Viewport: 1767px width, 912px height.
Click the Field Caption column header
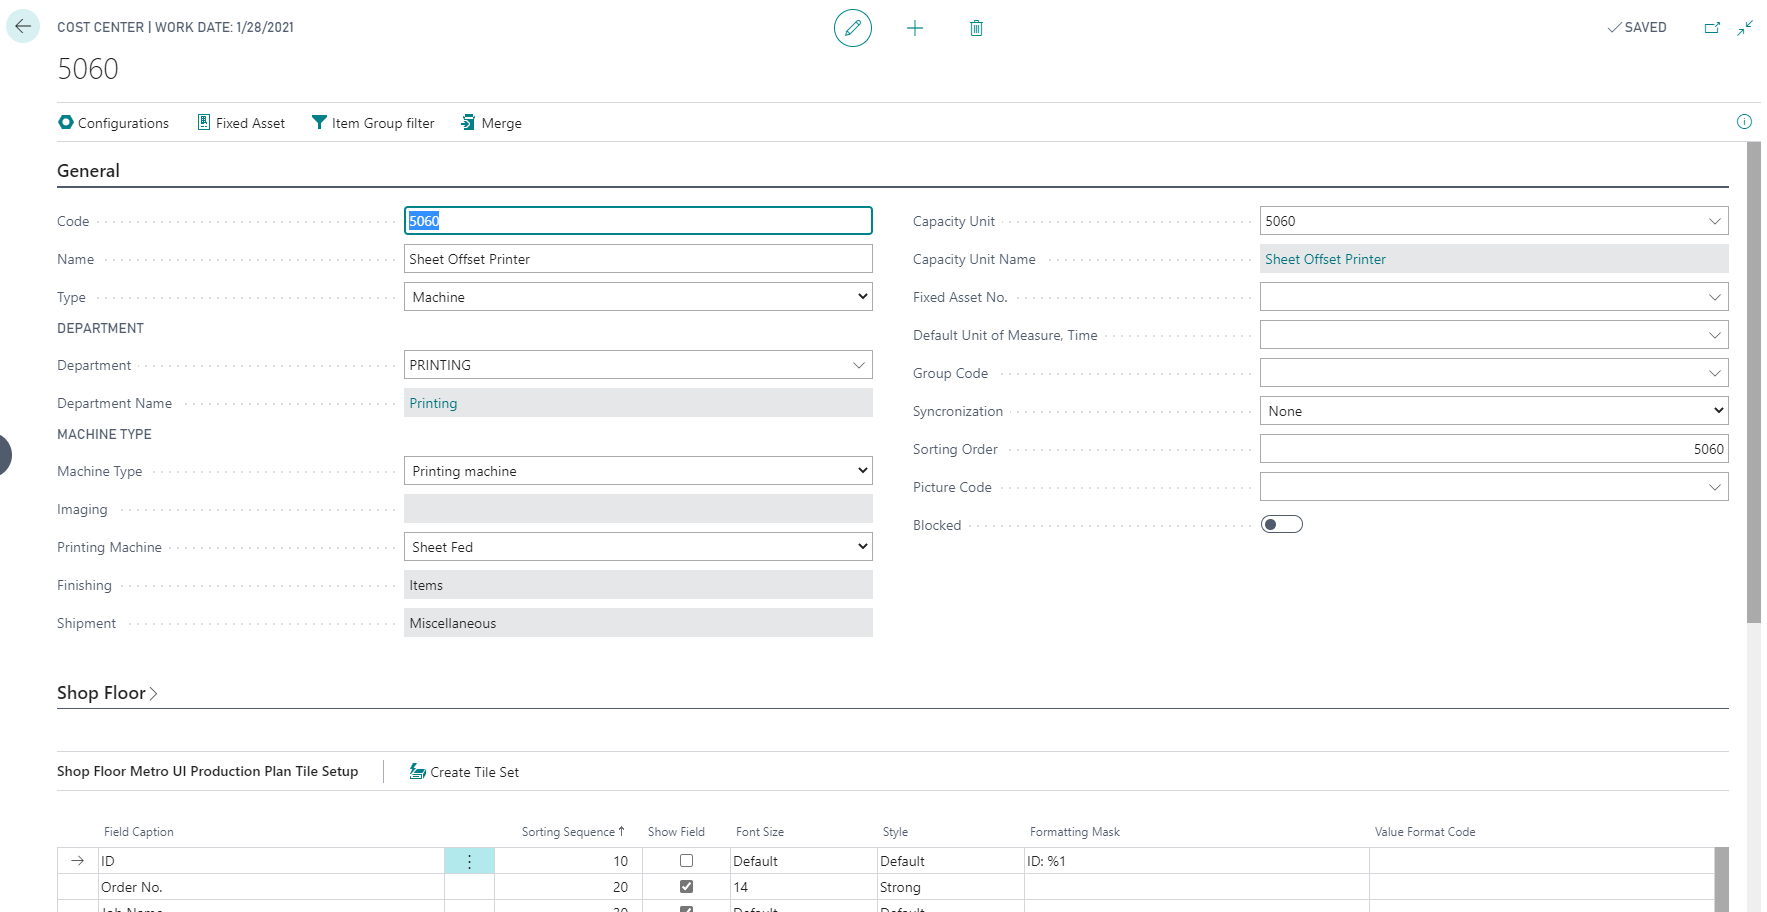(139, 832)
